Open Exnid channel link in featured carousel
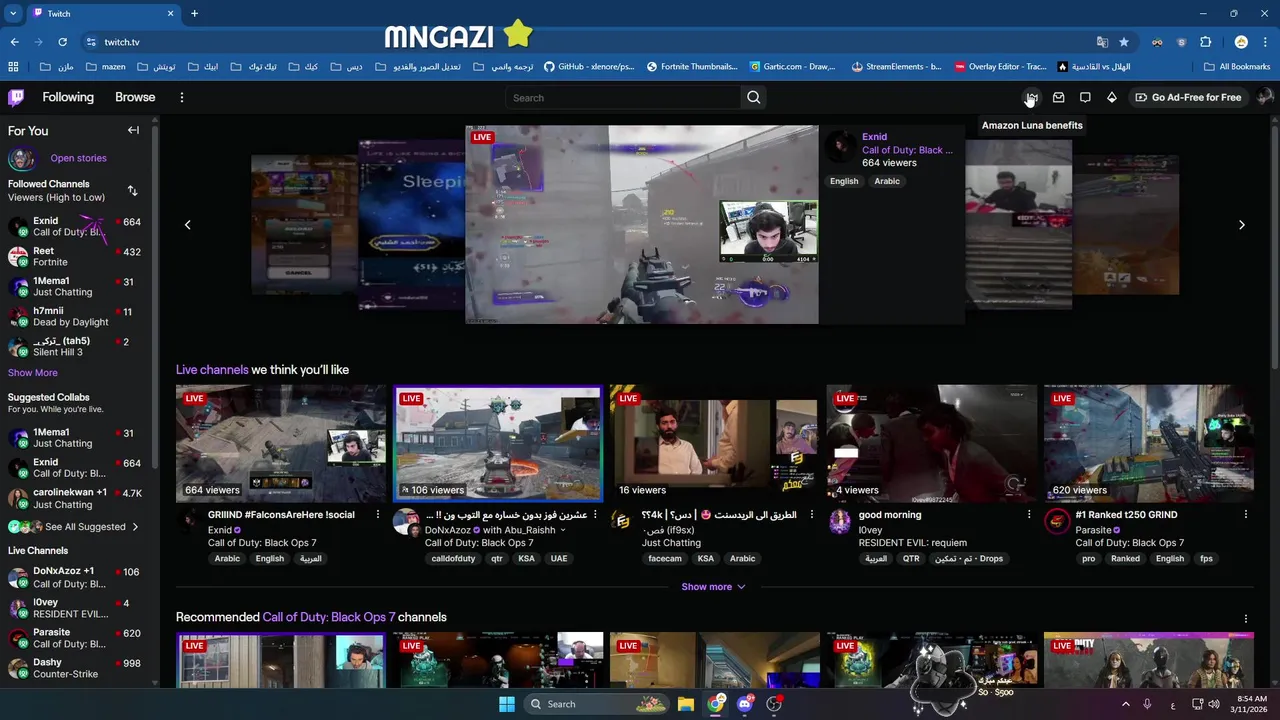 [x=874, y=137]
